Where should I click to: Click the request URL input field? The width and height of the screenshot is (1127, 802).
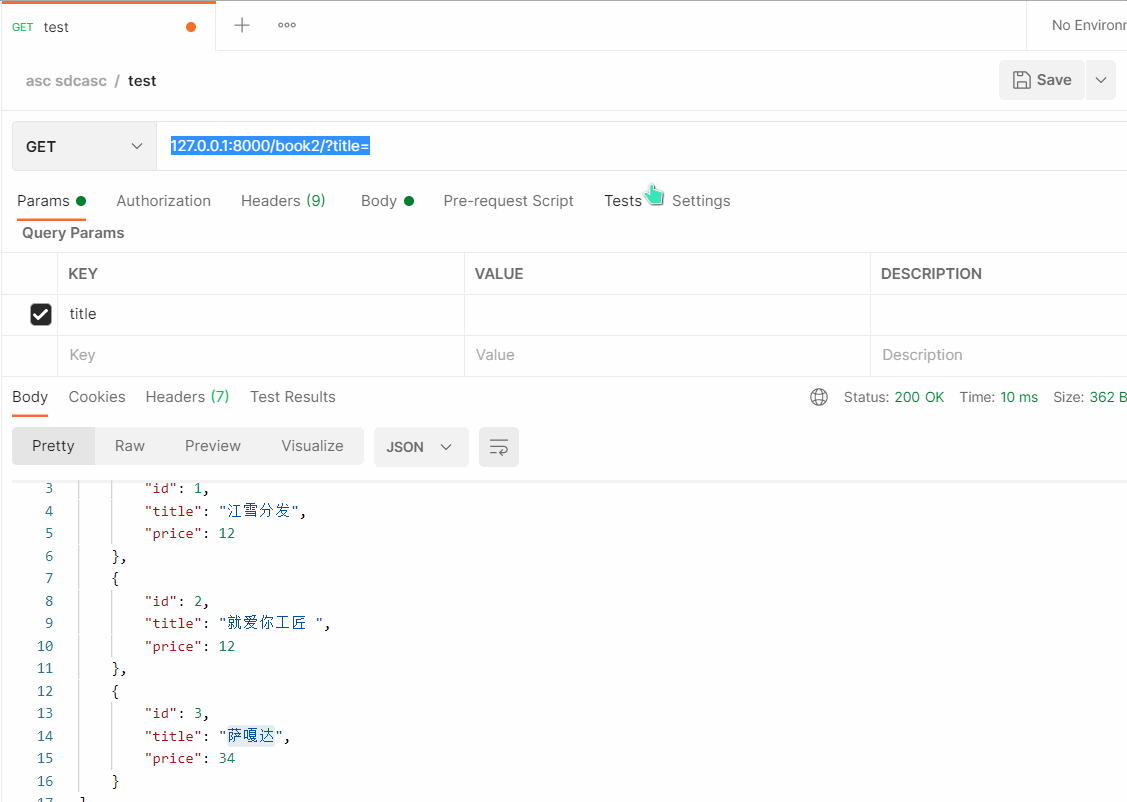640,146
